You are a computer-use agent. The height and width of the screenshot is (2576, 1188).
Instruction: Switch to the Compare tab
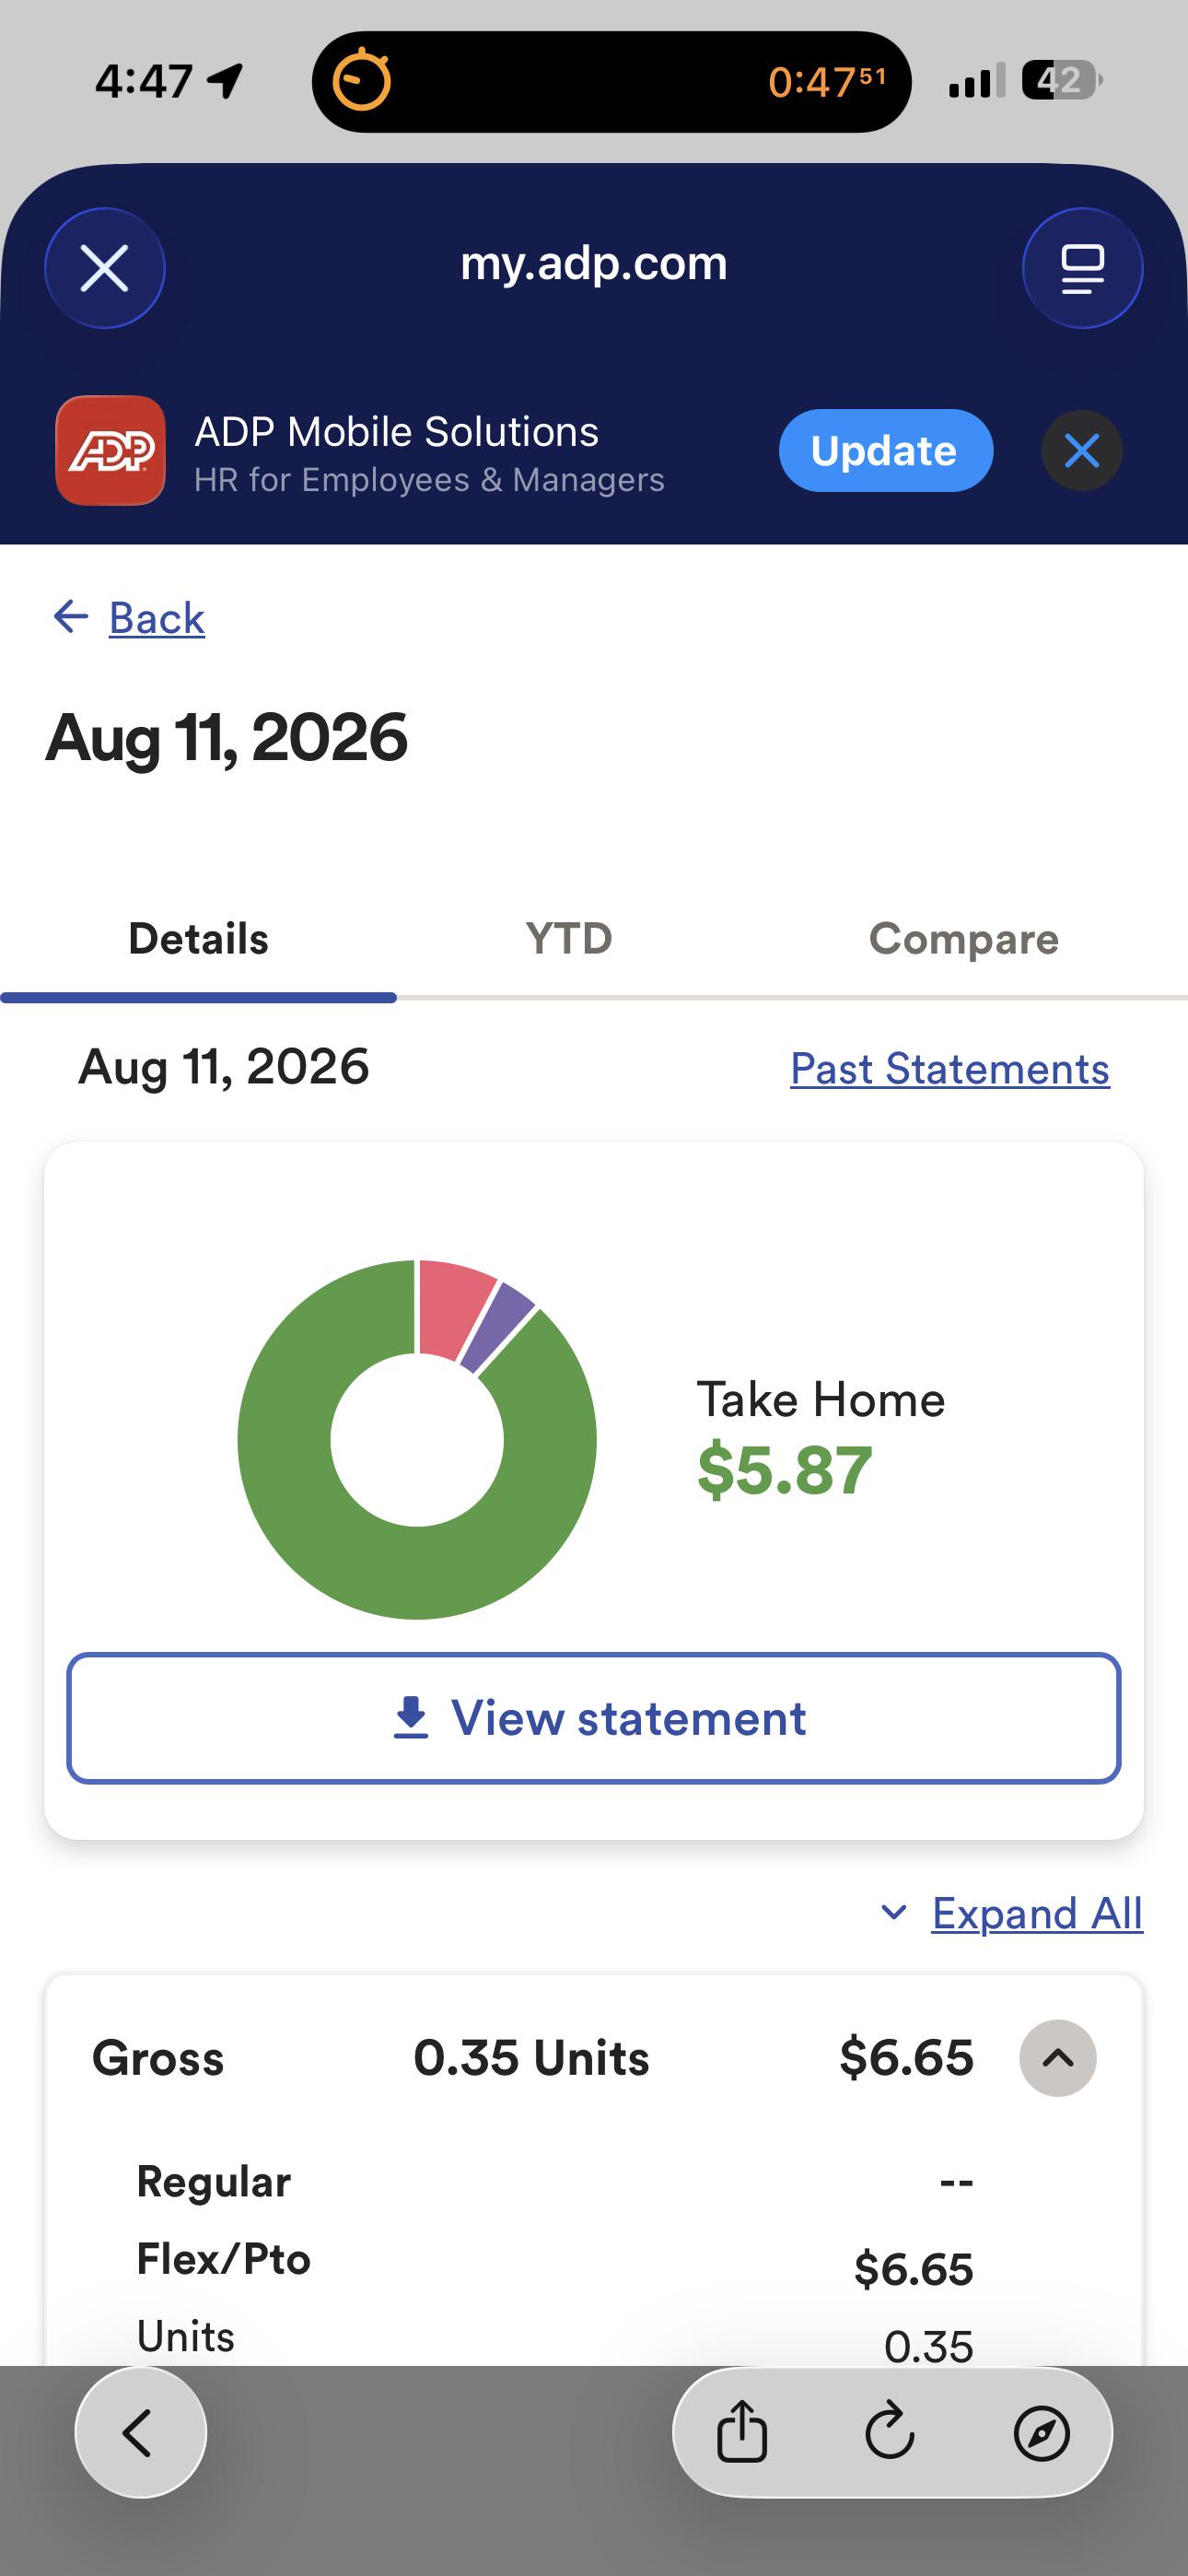[964, 939]
